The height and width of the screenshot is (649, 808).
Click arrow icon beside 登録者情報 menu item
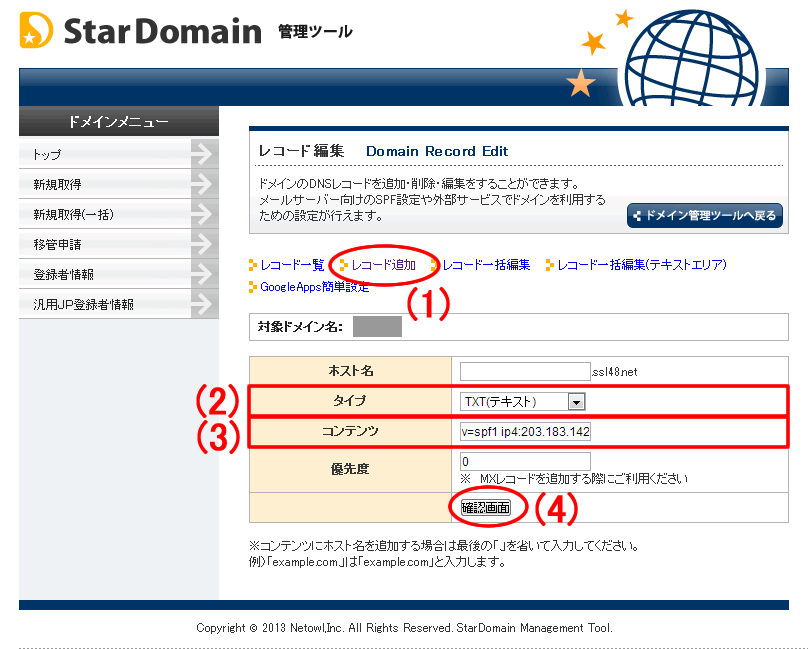pos(205,274)
